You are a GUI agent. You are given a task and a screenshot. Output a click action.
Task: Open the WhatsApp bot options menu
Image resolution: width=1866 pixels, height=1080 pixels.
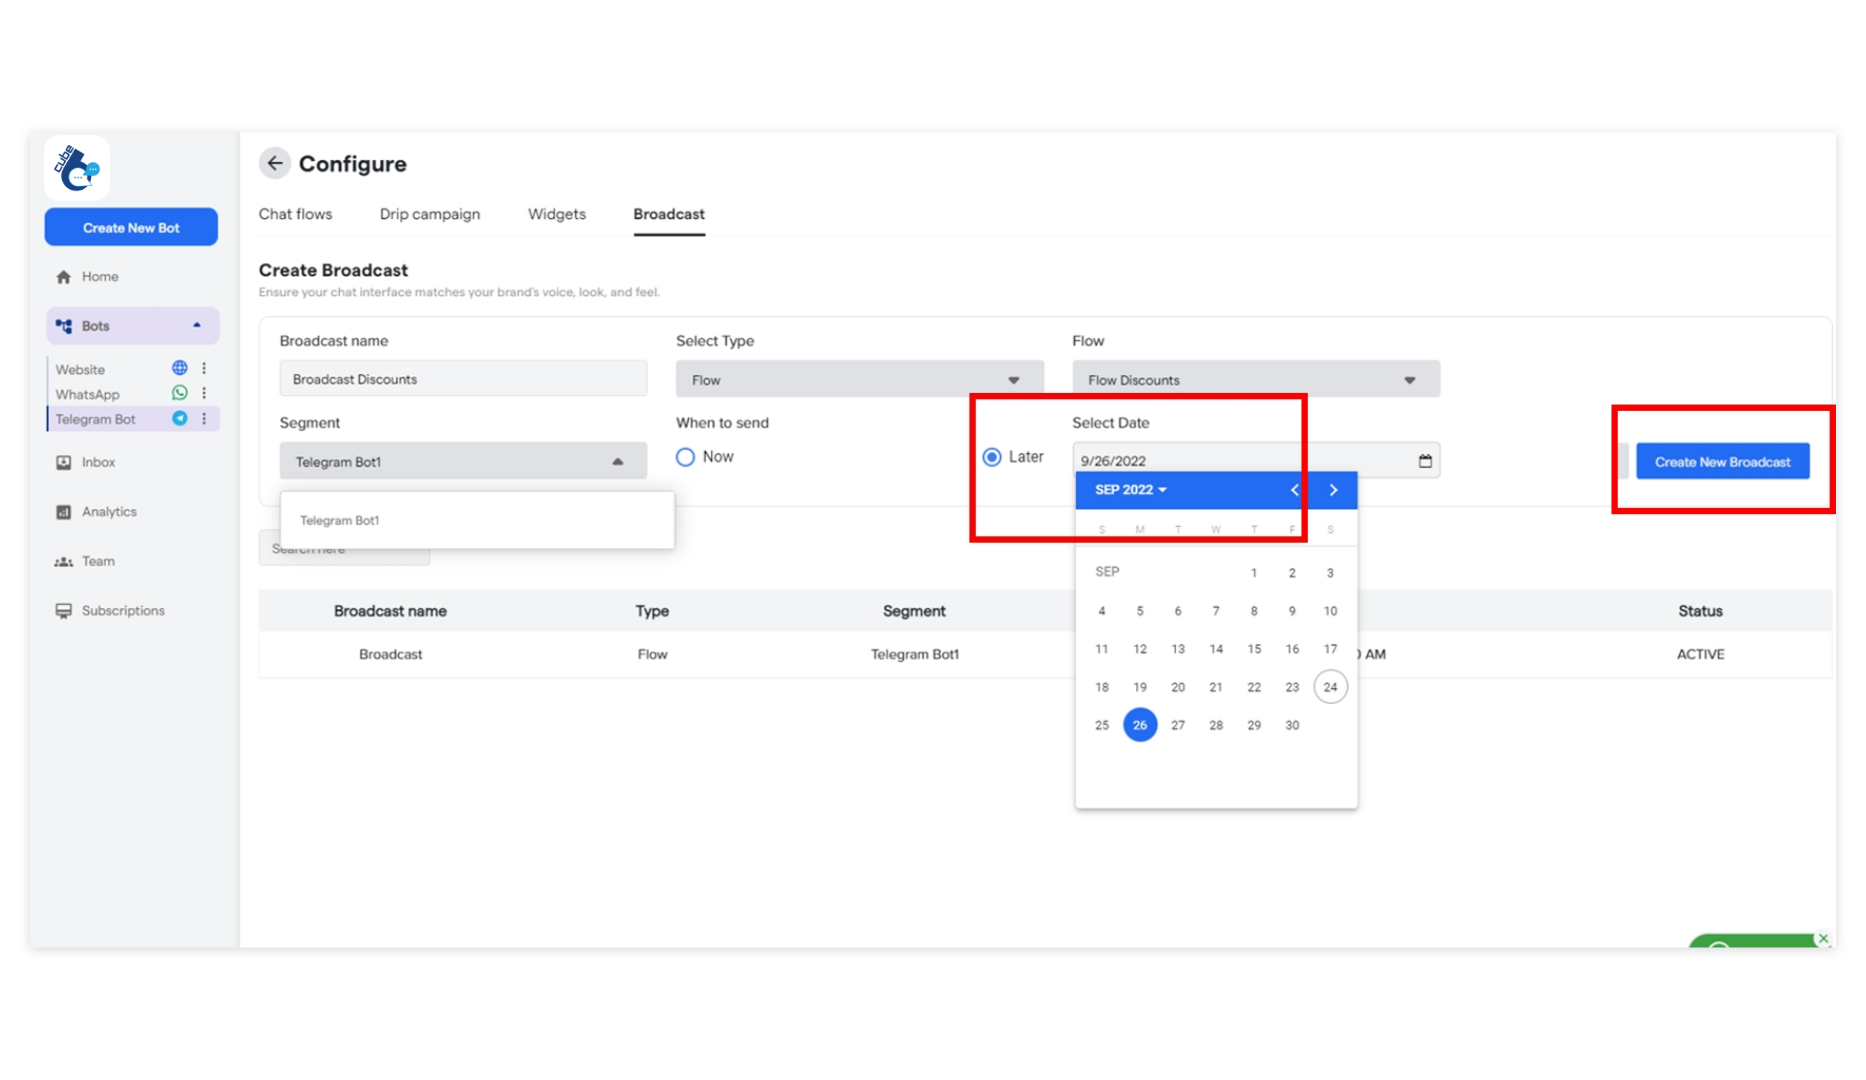[204, 393]
